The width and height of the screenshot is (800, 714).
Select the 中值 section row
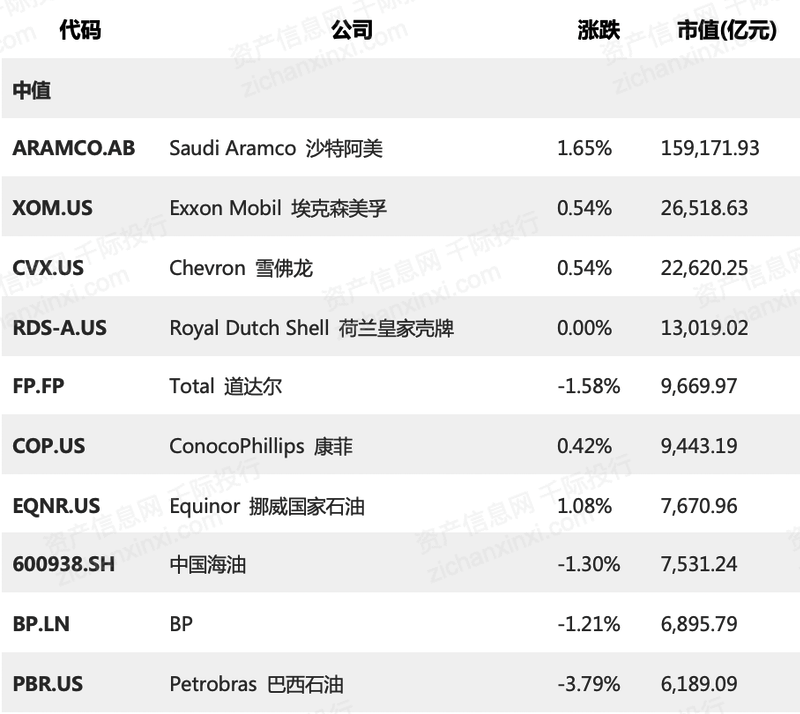click(400, 89)
